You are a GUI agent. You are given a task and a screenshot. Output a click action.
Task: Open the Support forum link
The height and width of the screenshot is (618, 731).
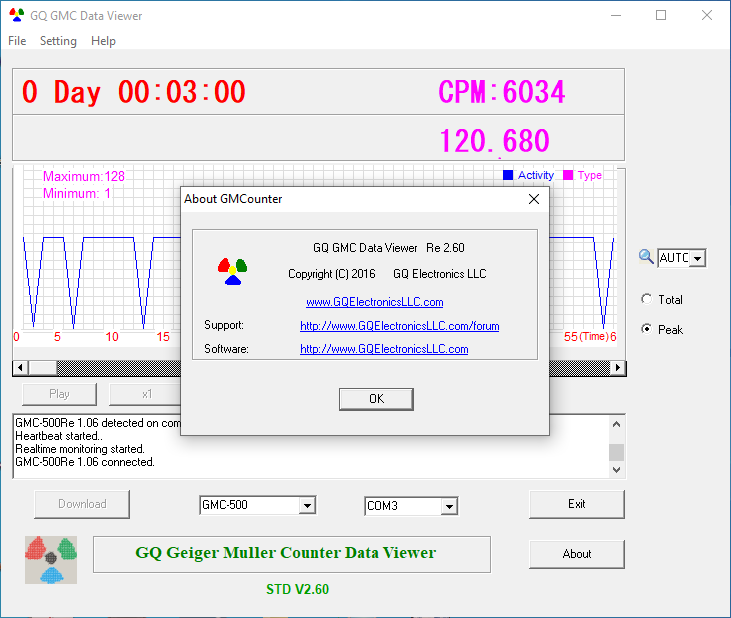point(400,326)
